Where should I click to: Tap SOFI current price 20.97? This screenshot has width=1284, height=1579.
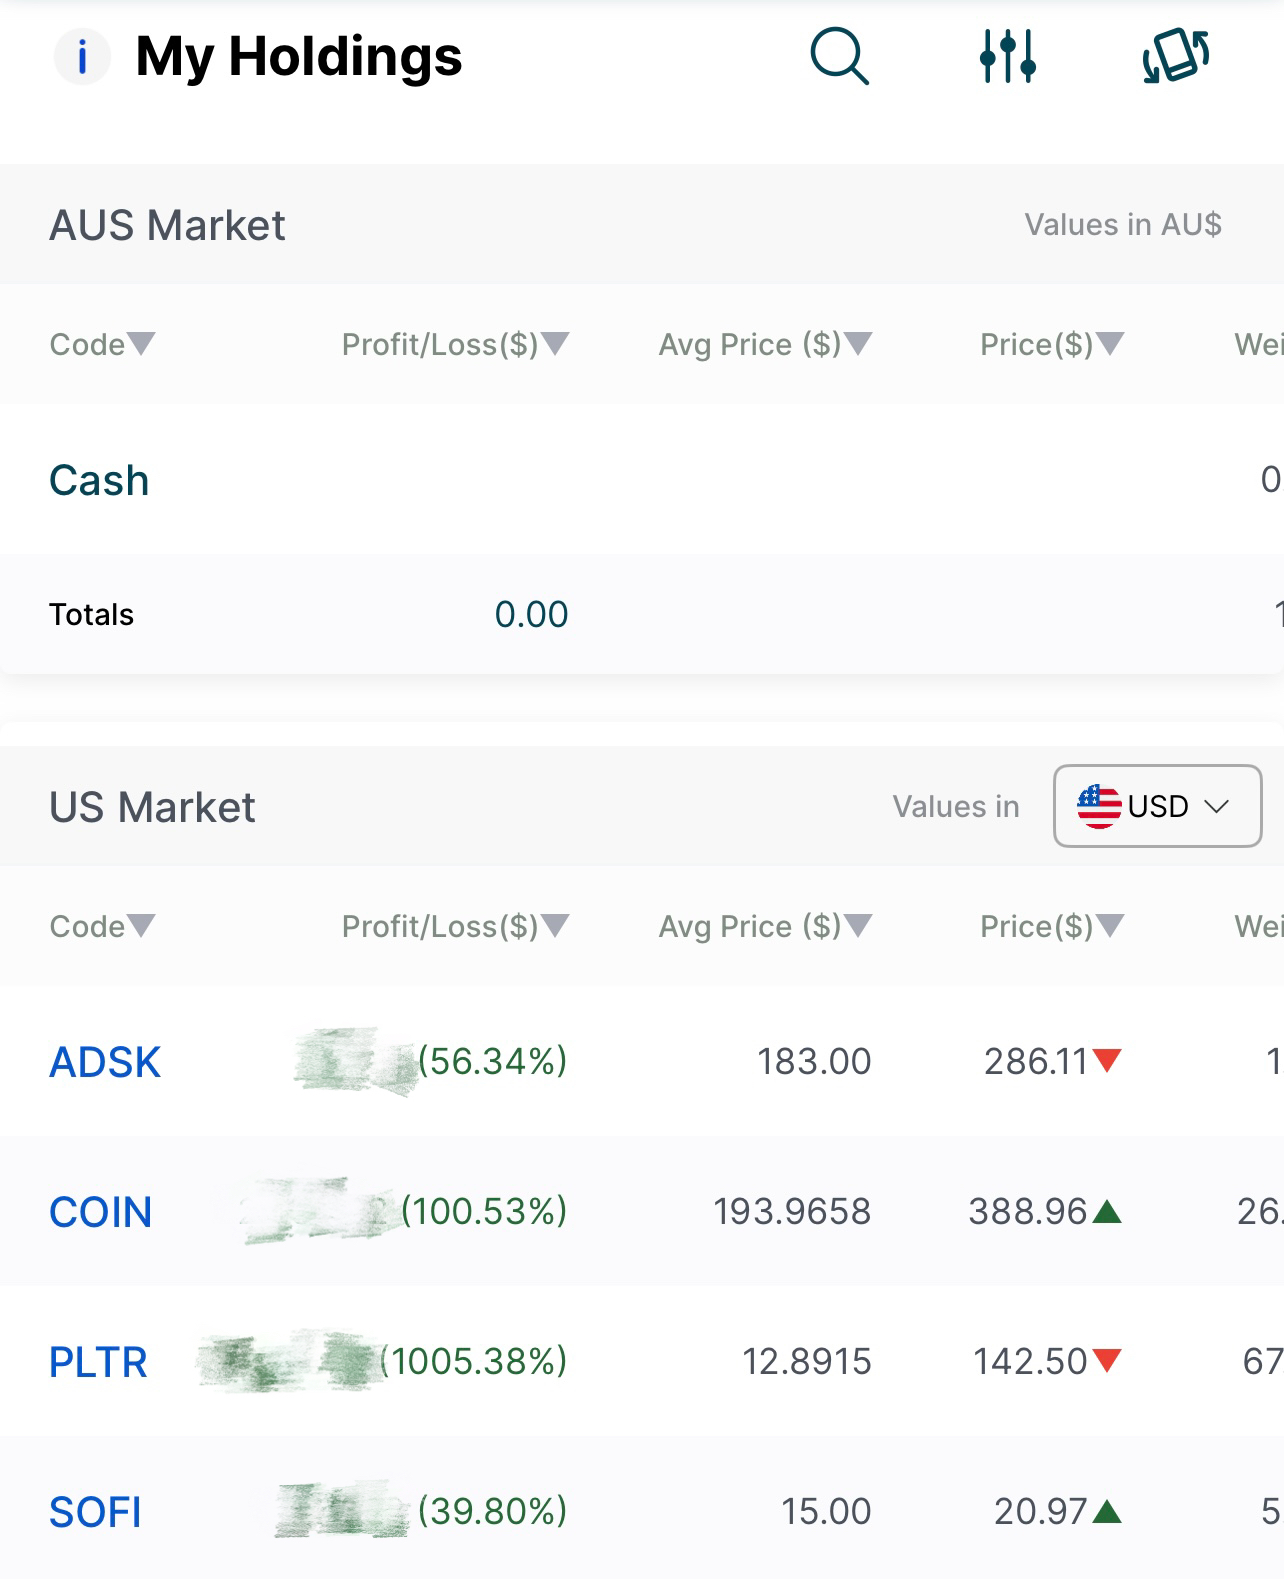point(1041,1511)
